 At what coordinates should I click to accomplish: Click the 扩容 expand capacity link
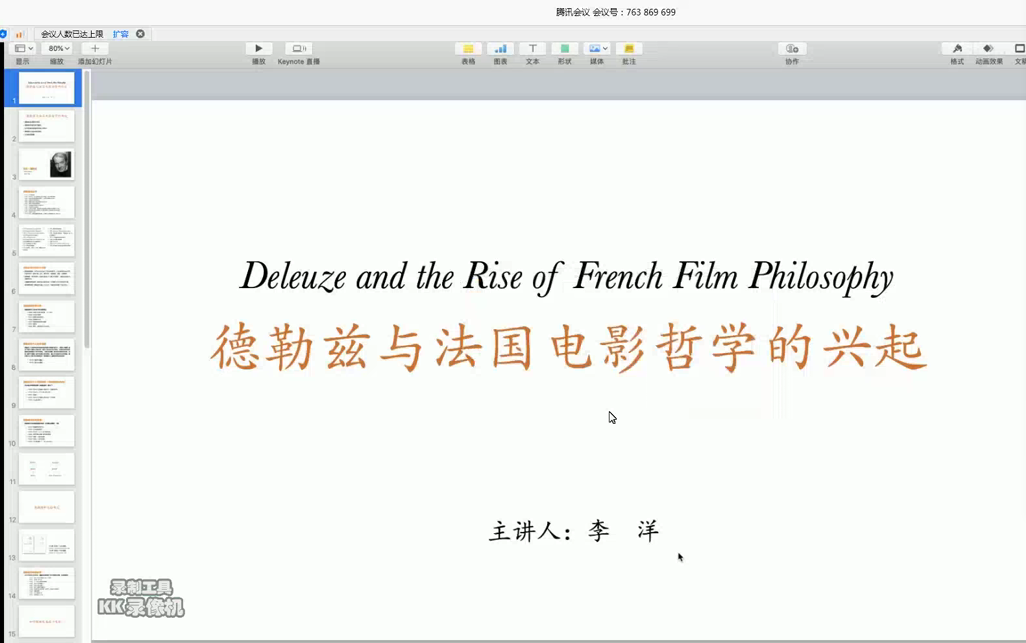tap(120, 34)
